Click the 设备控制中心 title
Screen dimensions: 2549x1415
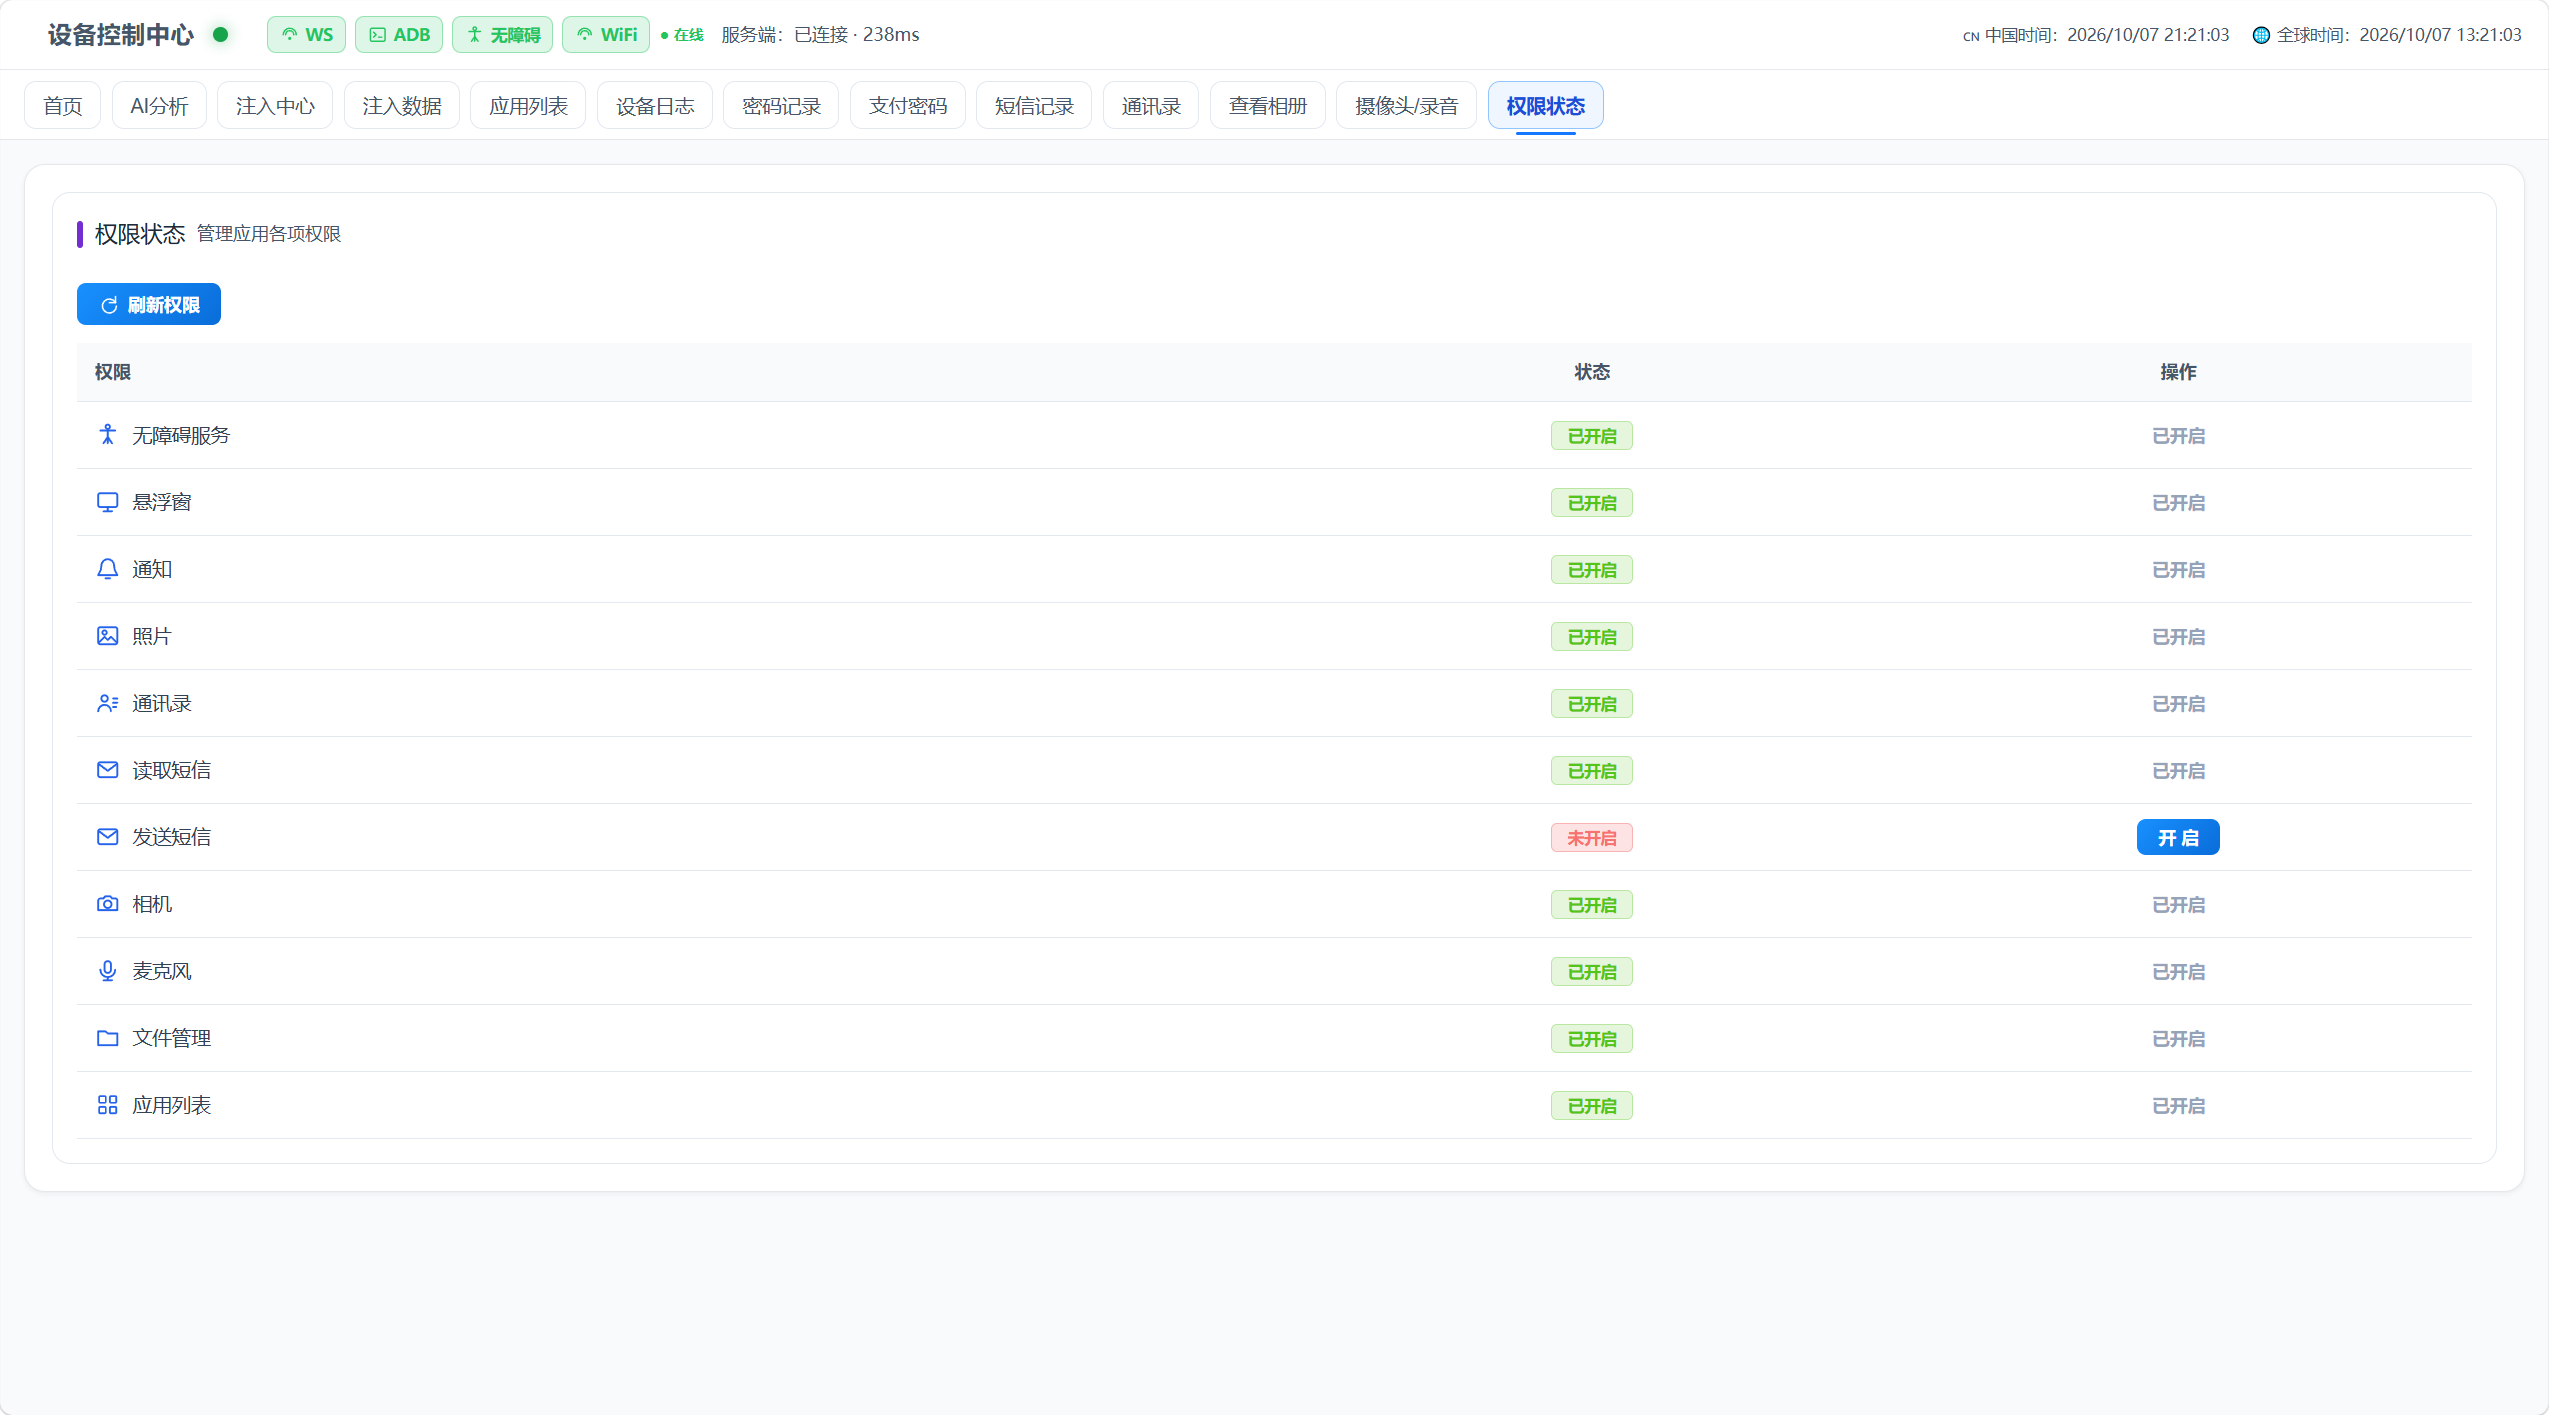pos(120,35)
